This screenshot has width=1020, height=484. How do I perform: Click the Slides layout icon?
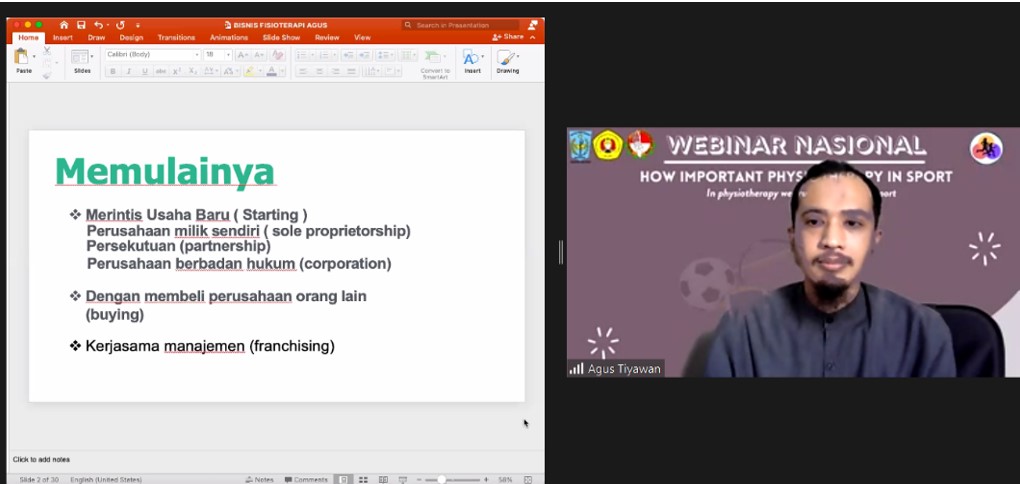click(x=80, y=57)
